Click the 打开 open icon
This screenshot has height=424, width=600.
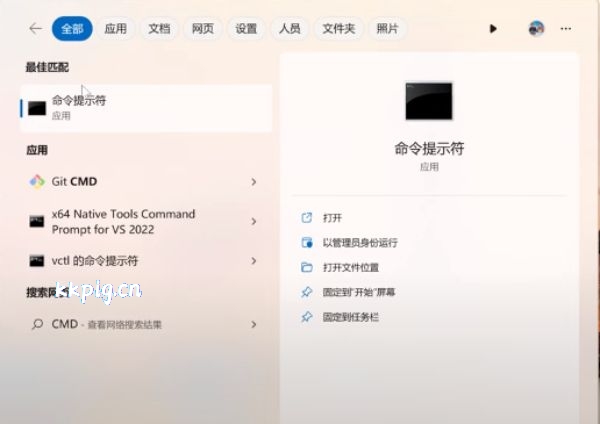[307, 218]
